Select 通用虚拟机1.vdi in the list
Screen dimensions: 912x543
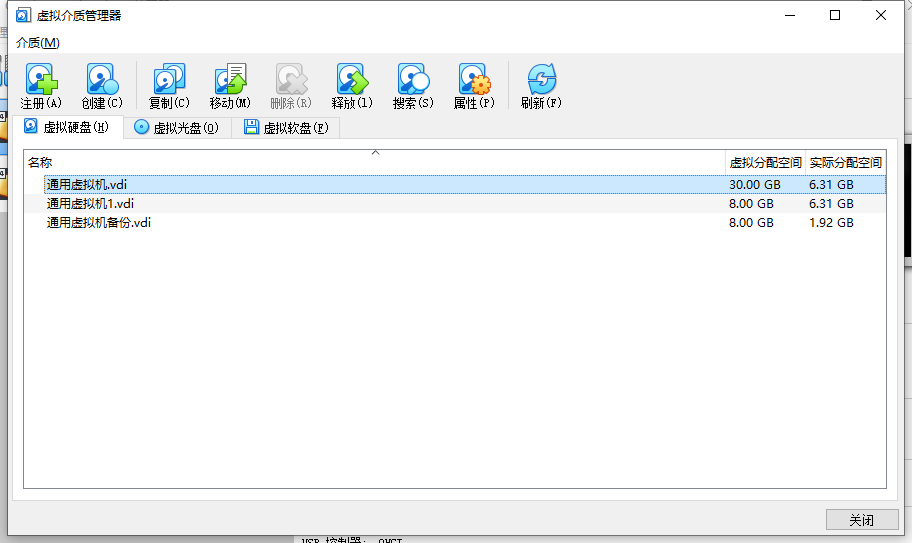click(90, 204)
